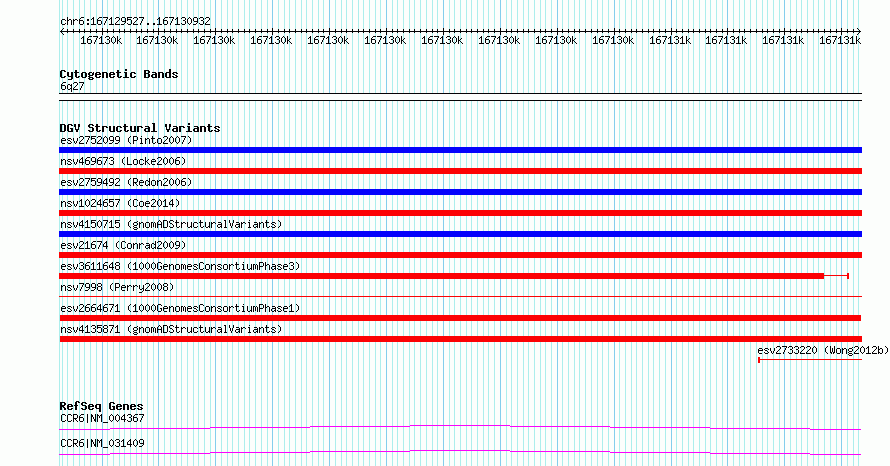The height and width of the screenshot is (466, 890).
Task: Click the first 167131k ruler tick label
Action: tap(670, 41)
